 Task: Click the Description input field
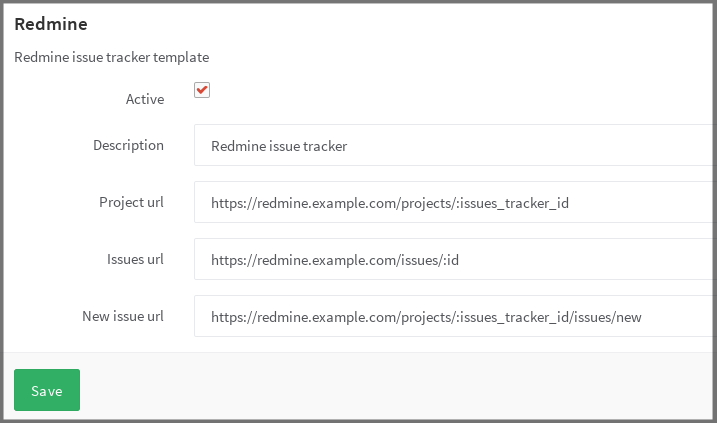pos(452,146)
